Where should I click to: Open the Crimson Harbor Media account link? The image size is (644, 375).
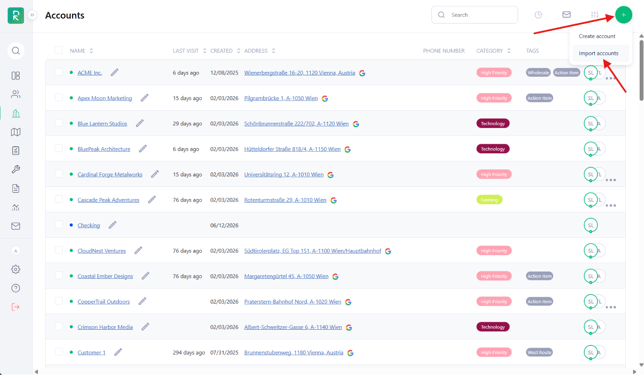point(105,327)
